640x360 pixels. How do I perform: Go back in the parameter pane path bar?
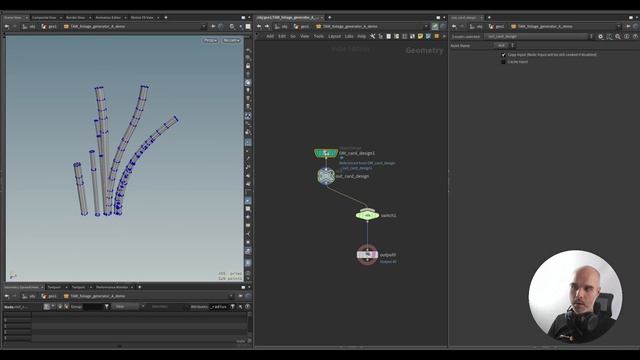click(454, 27)
